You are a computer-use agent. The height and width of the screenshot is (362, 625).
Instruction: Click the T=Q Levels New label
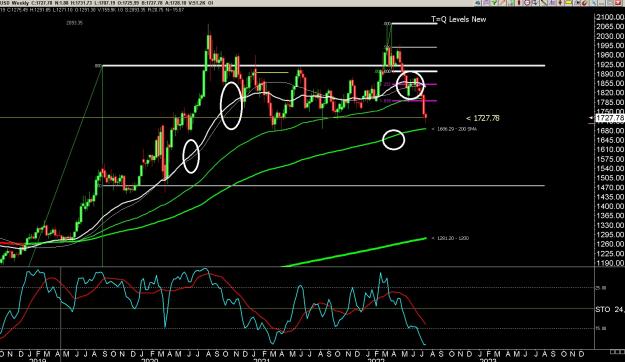coord(459,19)
